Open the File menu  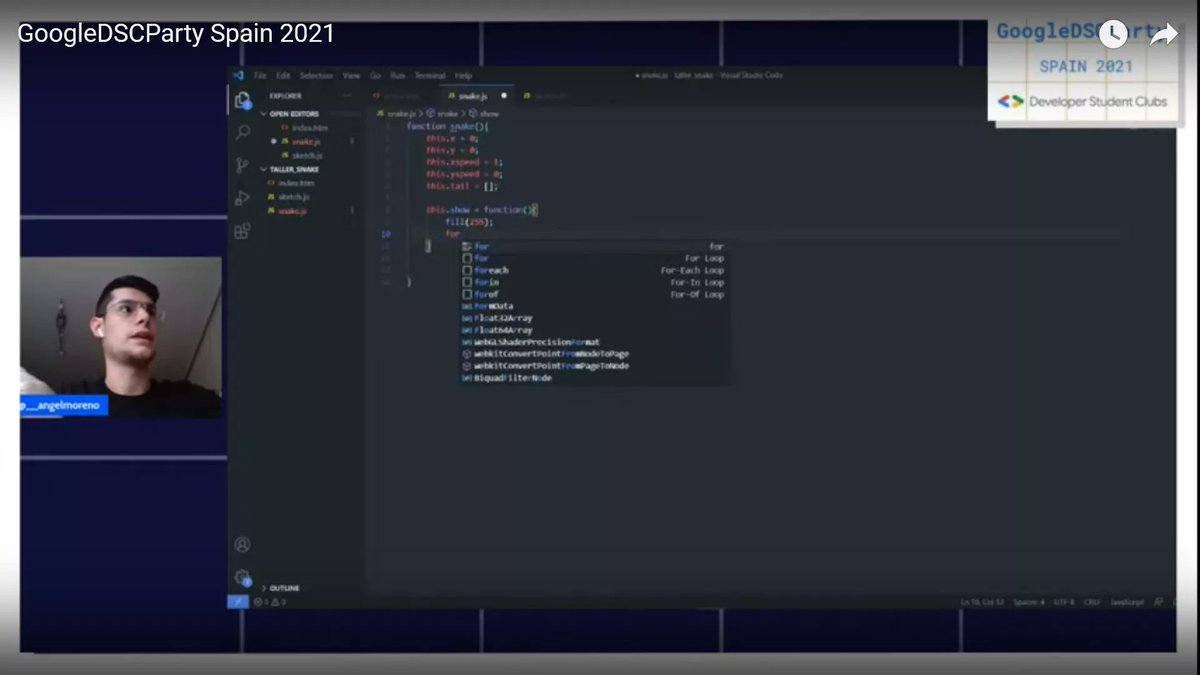[x=260, y=76]
